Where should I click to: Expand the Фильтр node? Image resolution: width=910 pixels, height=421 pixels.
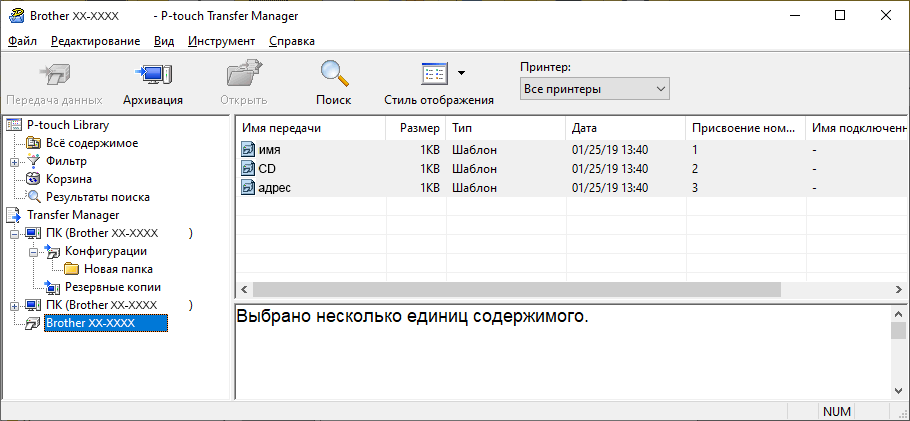pos(14,161)
